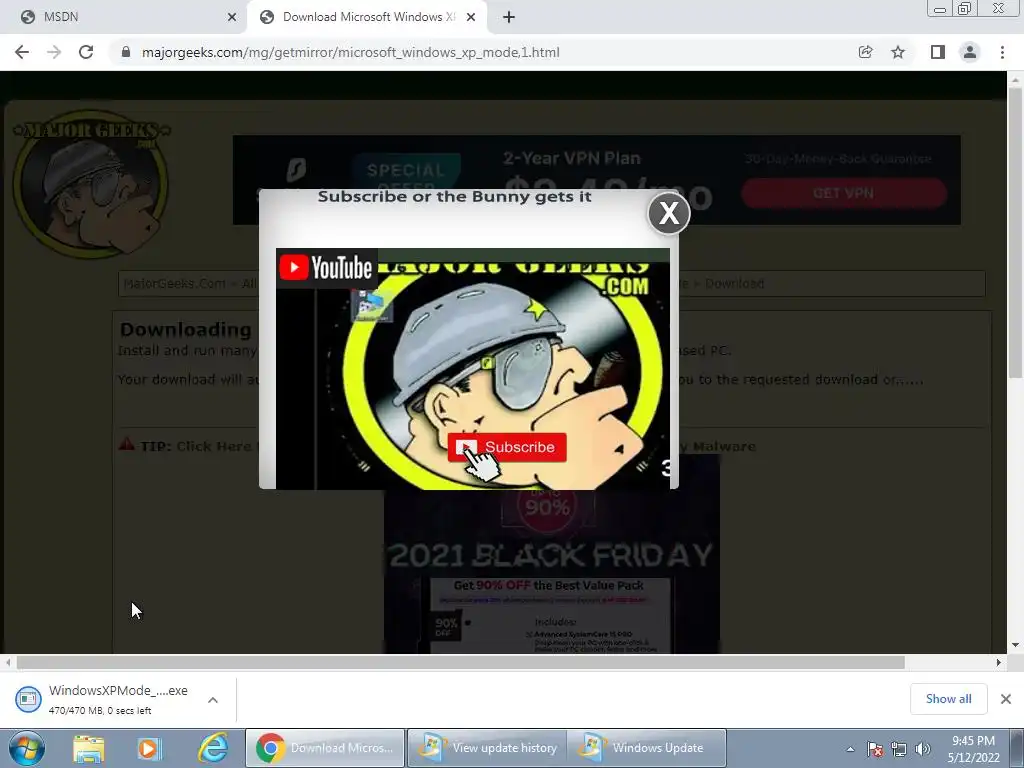
Task: Open the YouTube logo in the popup
Action: [x=327, y=268]
